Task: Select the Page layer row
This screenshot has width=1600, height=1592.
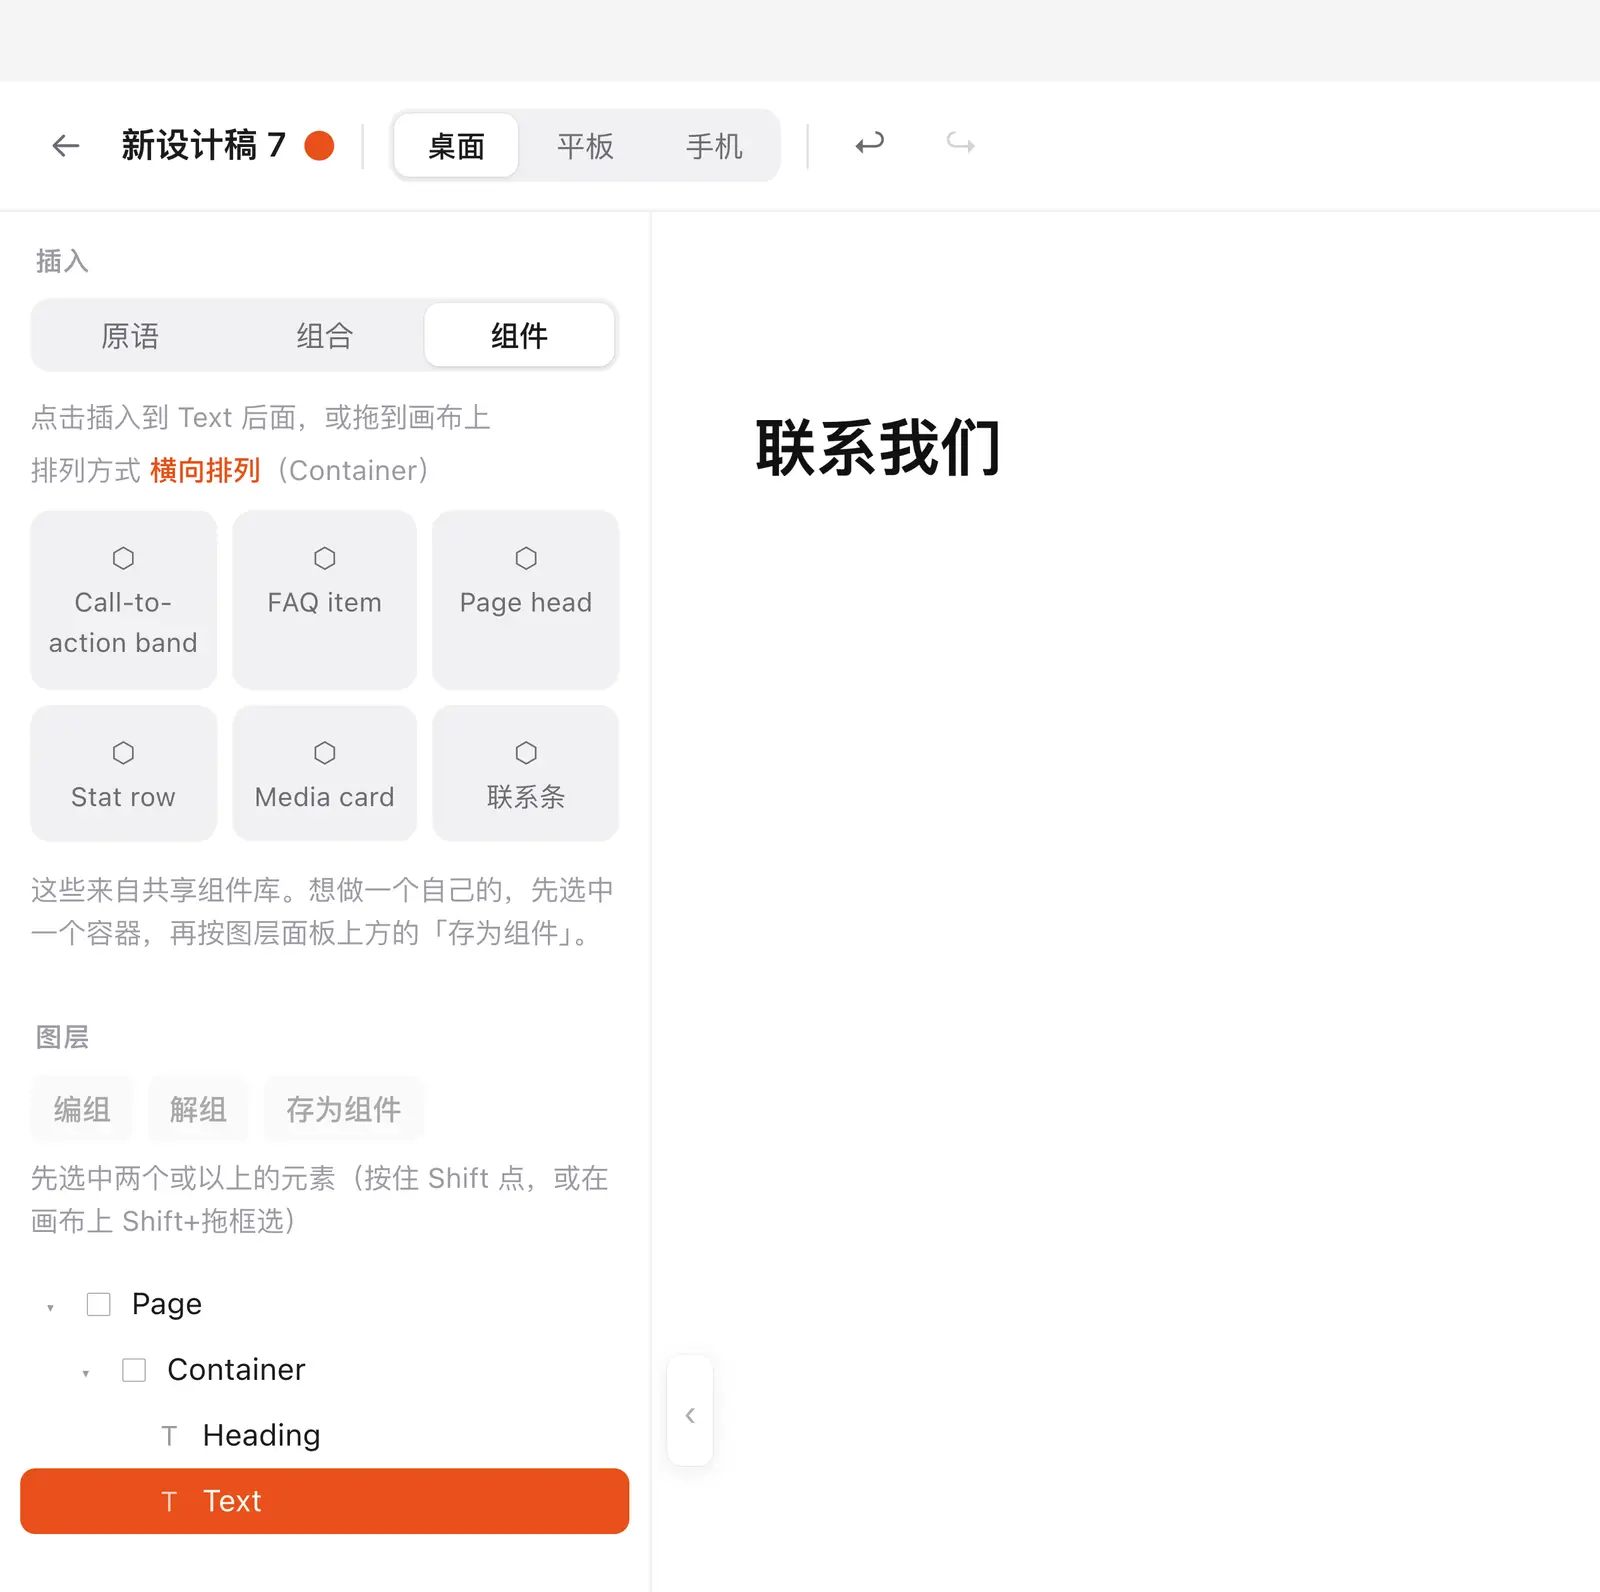Action: (324, 1304)
